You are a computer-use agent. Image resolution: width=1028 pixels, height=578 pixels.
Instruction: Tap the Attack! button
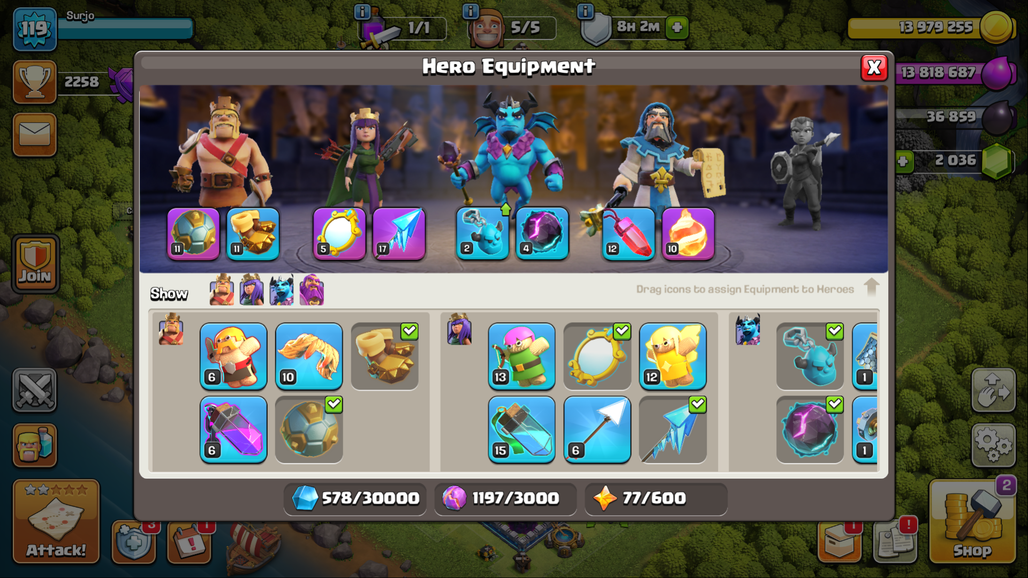coord(56,521)
